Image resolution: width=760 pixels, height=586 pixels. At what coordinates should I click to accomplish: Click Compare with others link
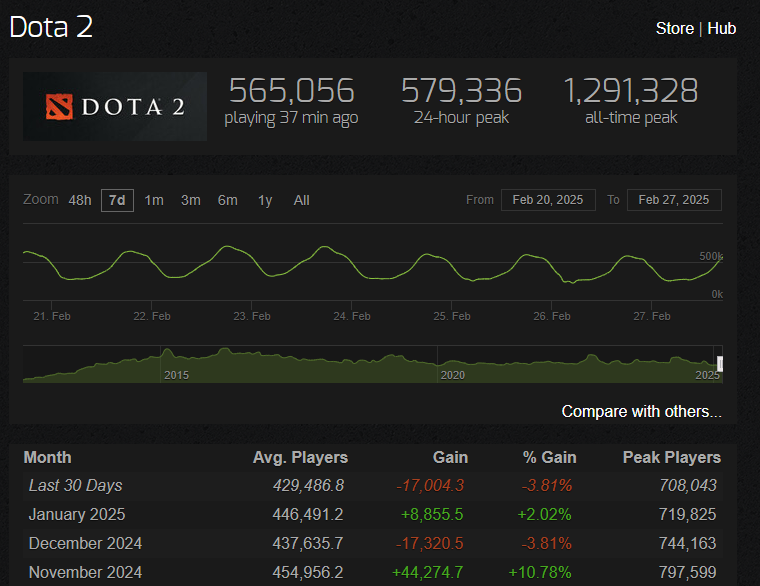coord(641,411)
